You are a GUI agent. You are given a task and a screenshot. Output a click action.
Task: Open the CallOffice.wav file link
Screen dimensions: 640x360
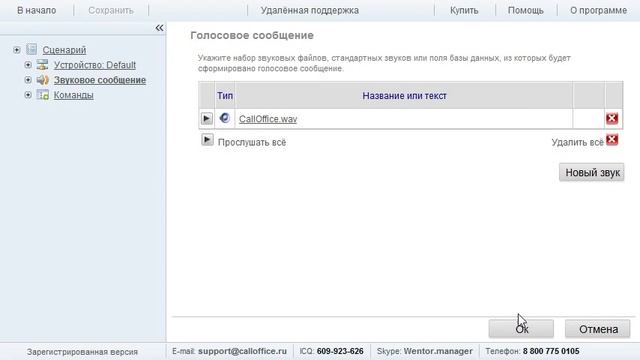(x=268, y=119)
